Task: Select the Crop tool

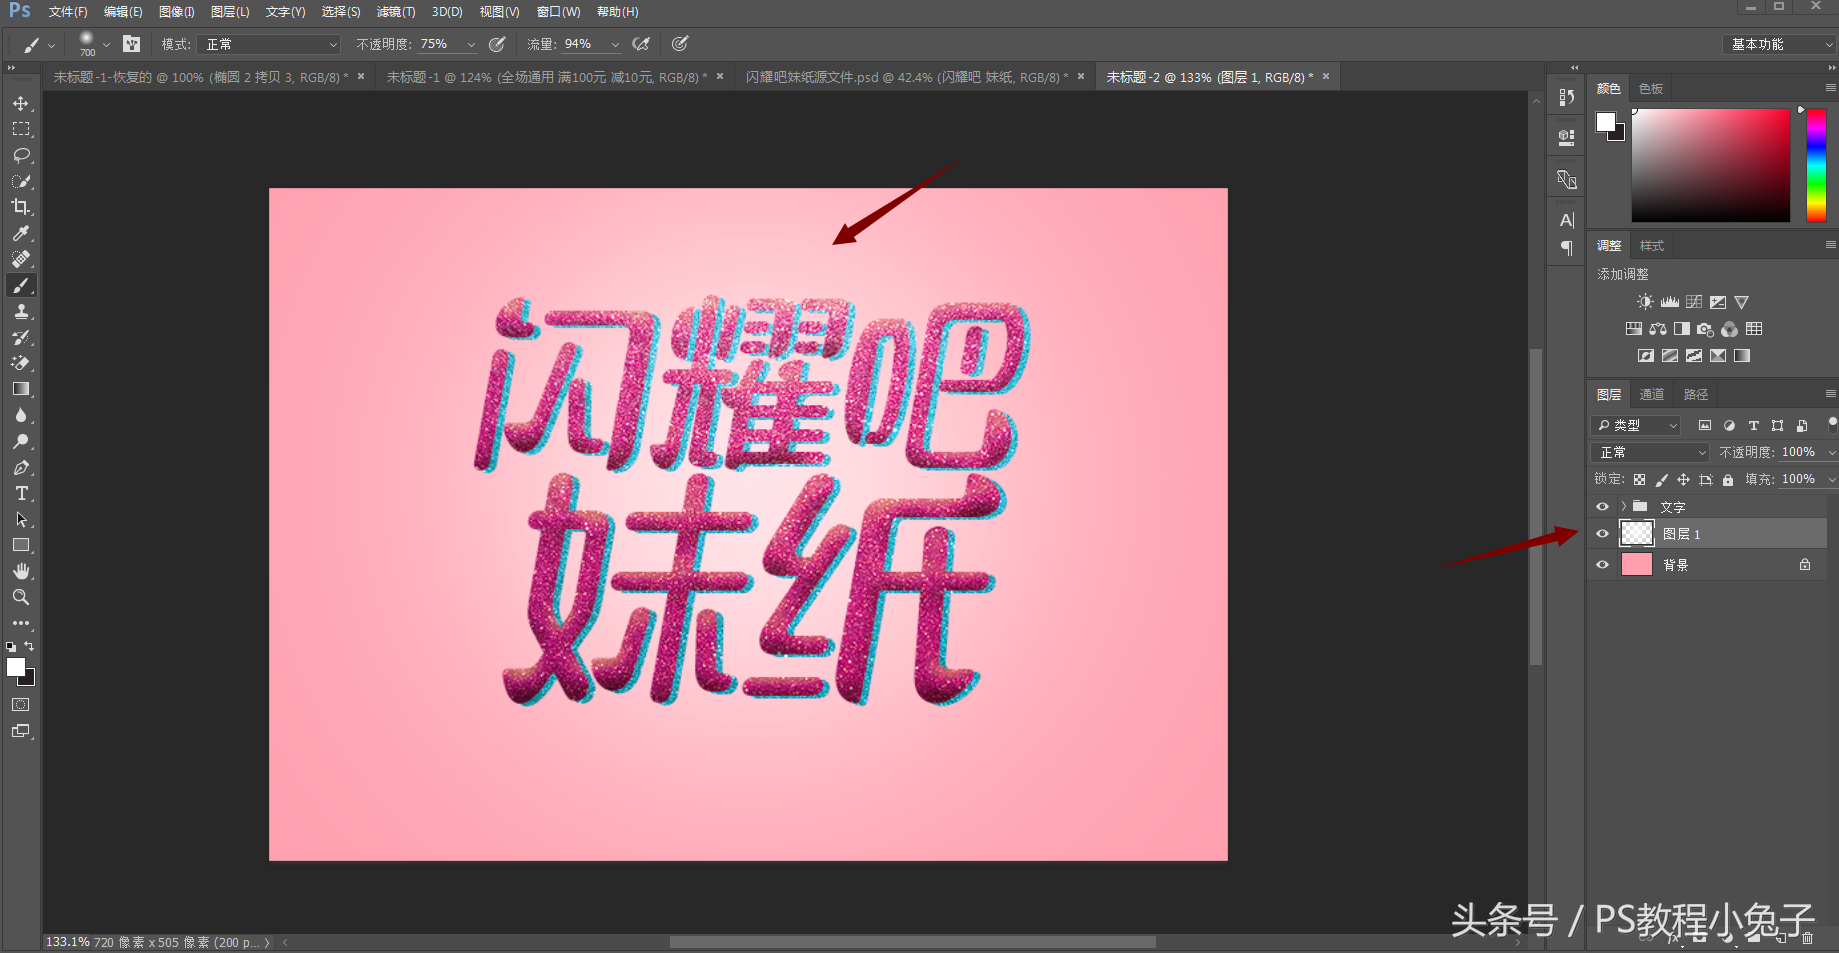Action: click(x=21, y=207)
